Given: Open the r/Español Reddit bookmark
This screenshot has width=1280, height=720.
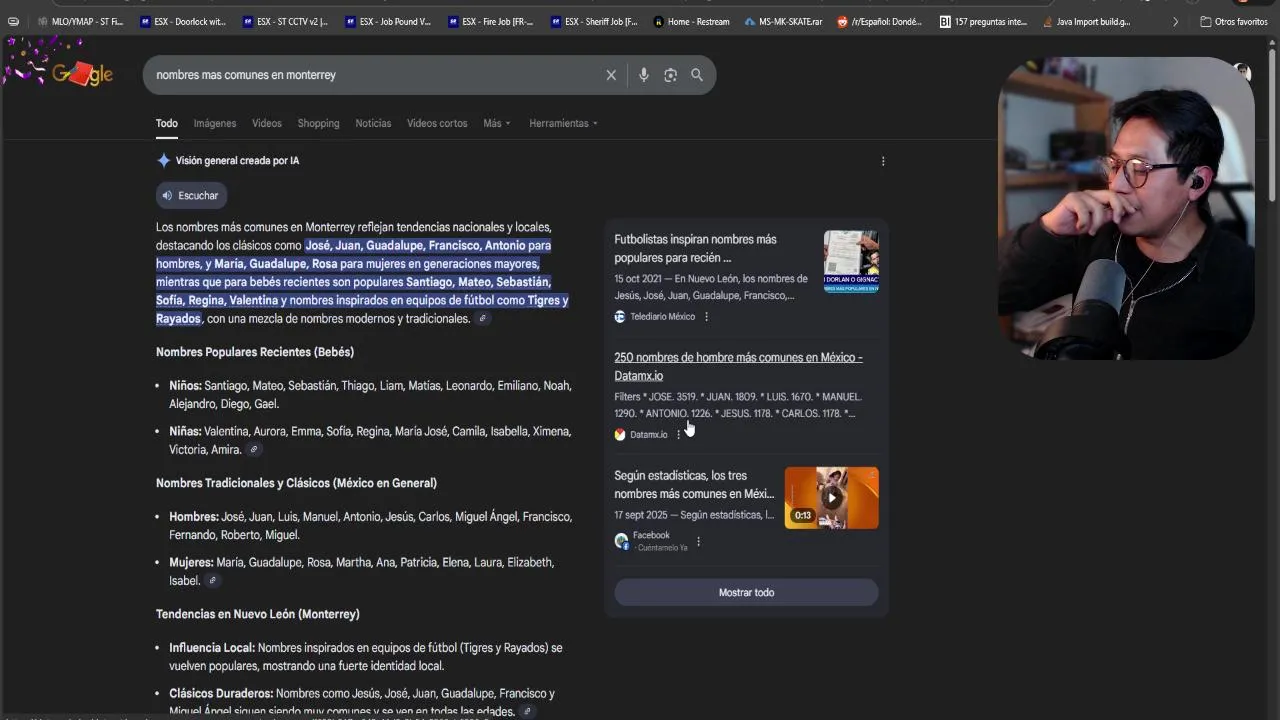Looking at the screenshot, I should (x=882, y=21).
